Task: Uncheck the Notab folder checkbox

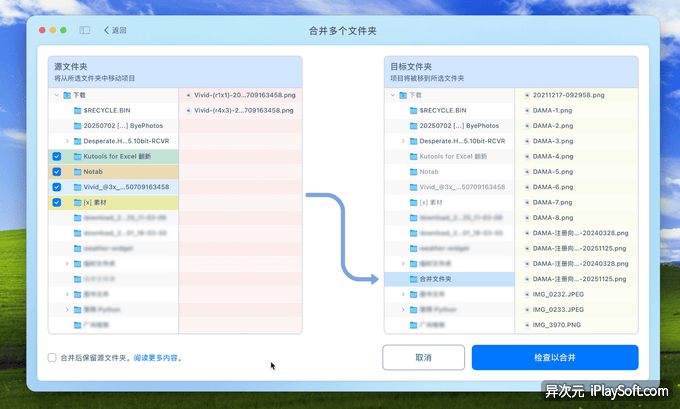Action: [57, 172]
